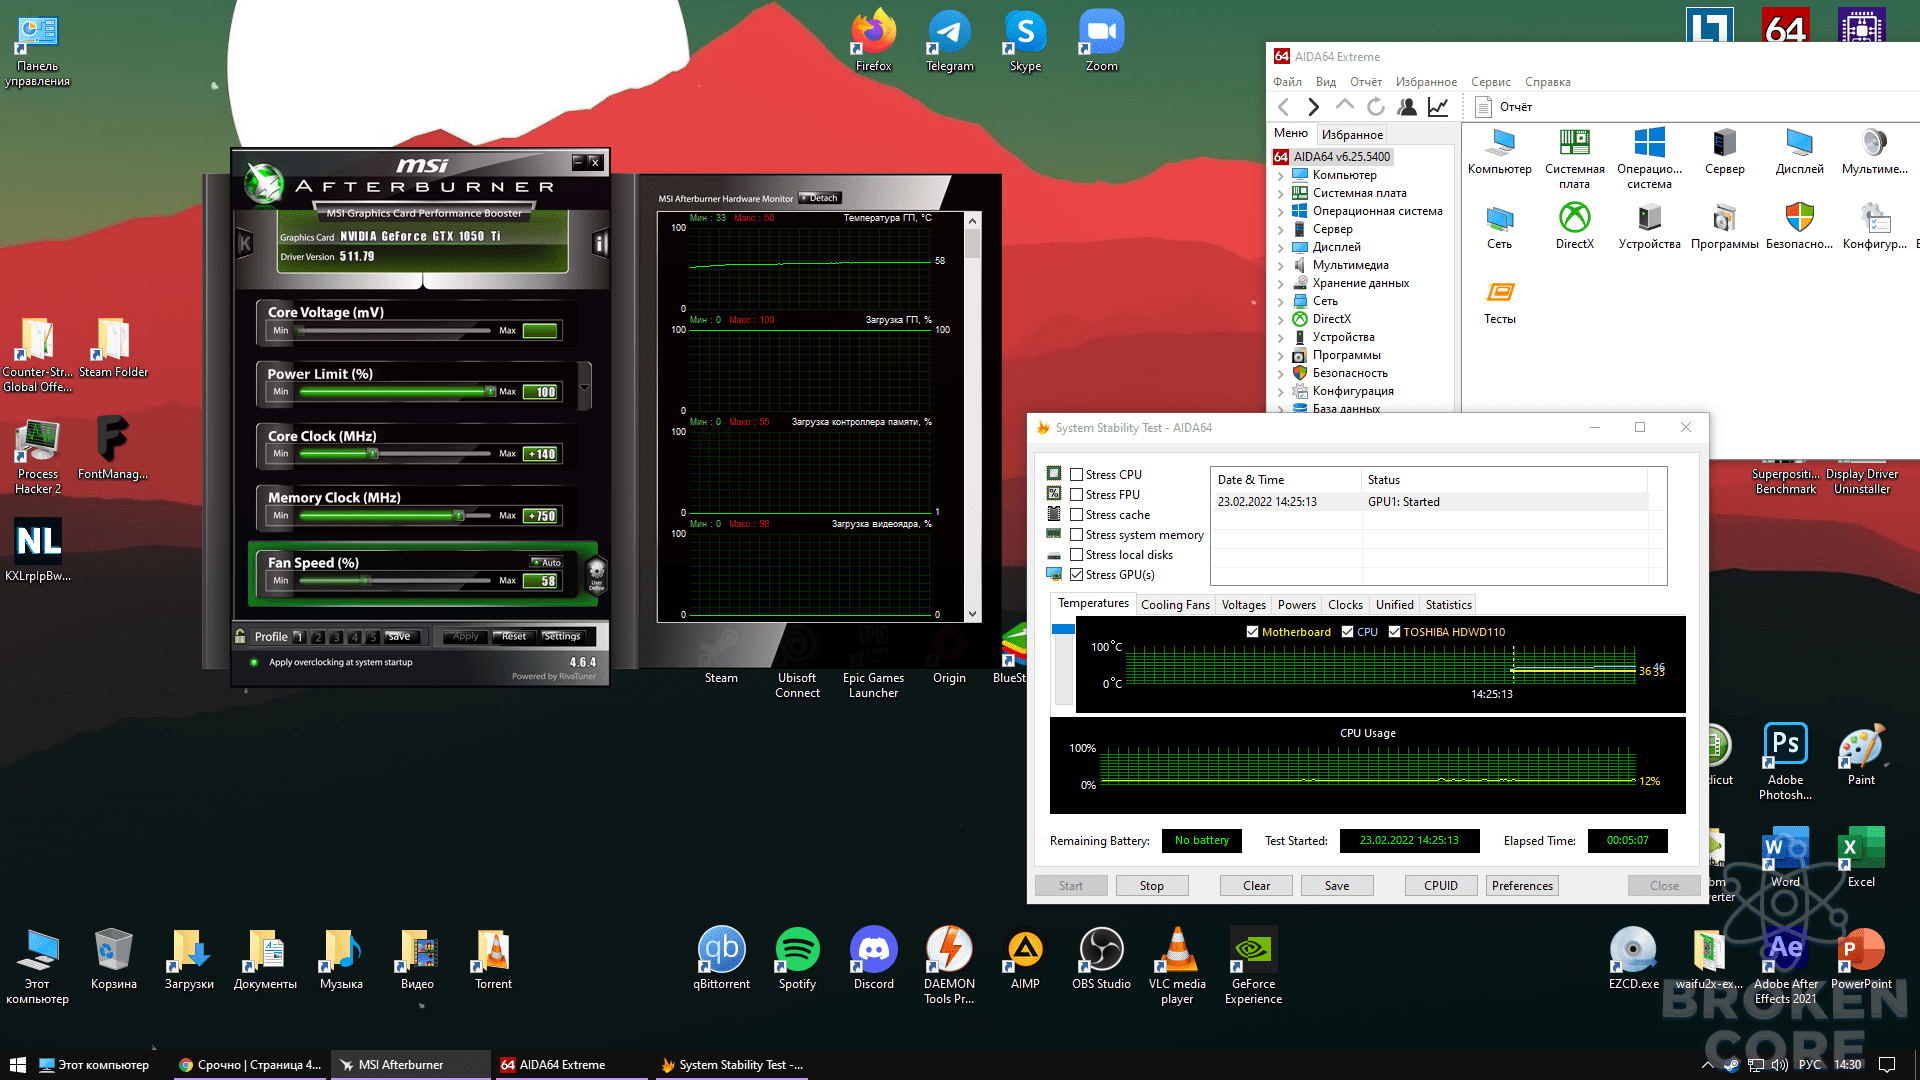
Task: Open Избранное tab in AIDA64 sidebar
Action: 1352,134
